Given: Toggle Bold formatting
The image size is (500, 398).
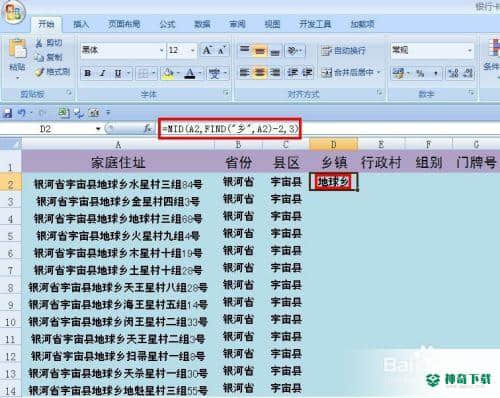Looking at the screenshot, I should (x=87, y=73).
